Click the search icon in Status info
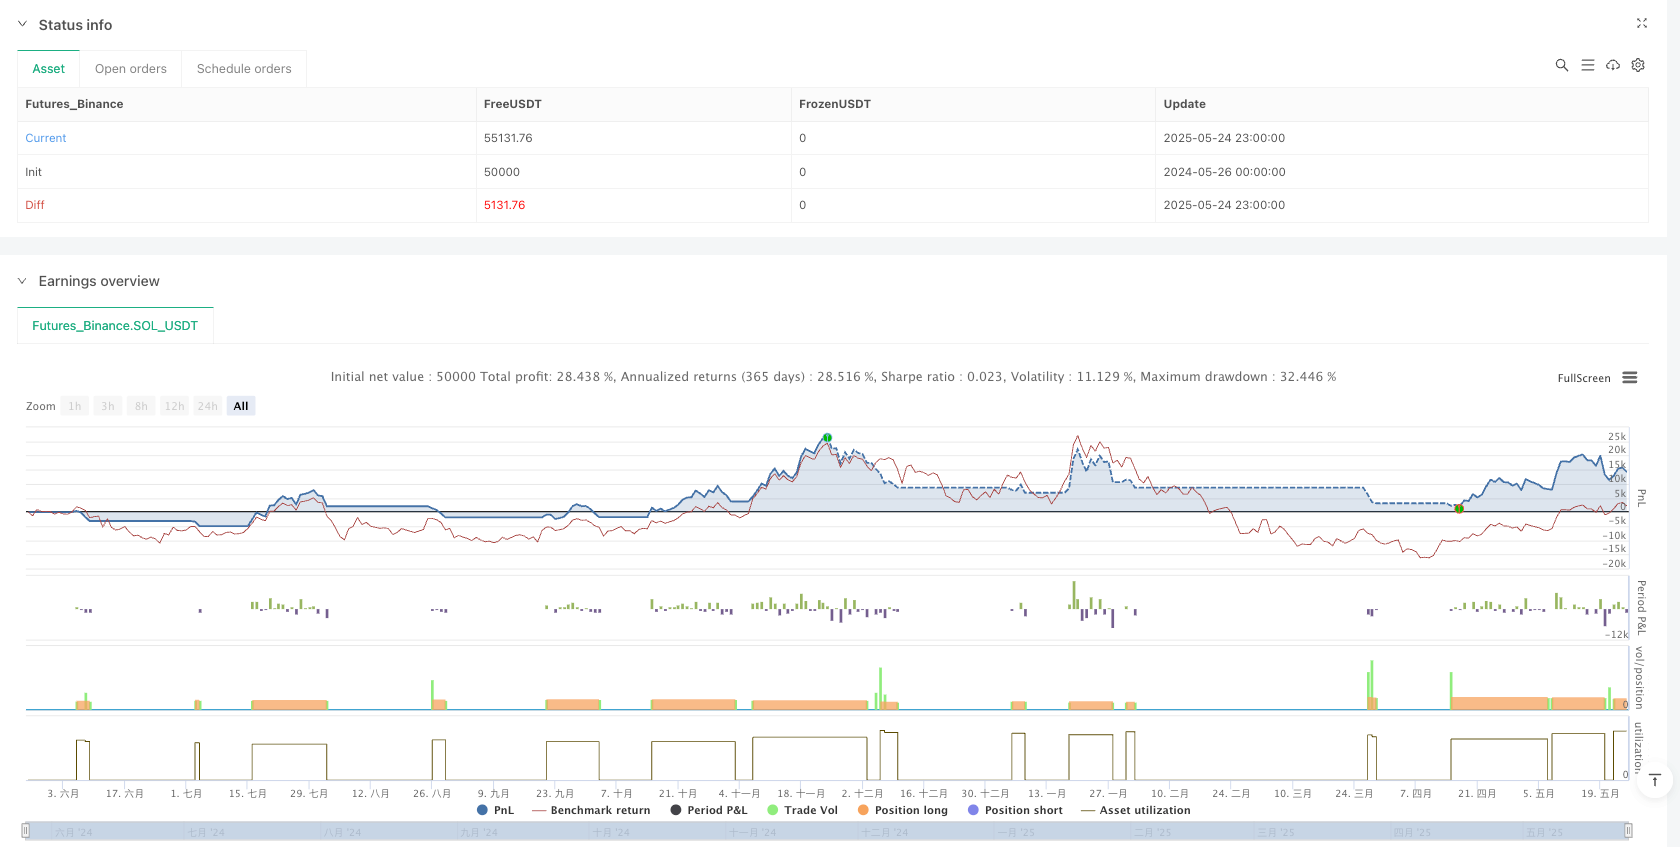This screenshot has height=847, width=1680. tap(1561, 65)
